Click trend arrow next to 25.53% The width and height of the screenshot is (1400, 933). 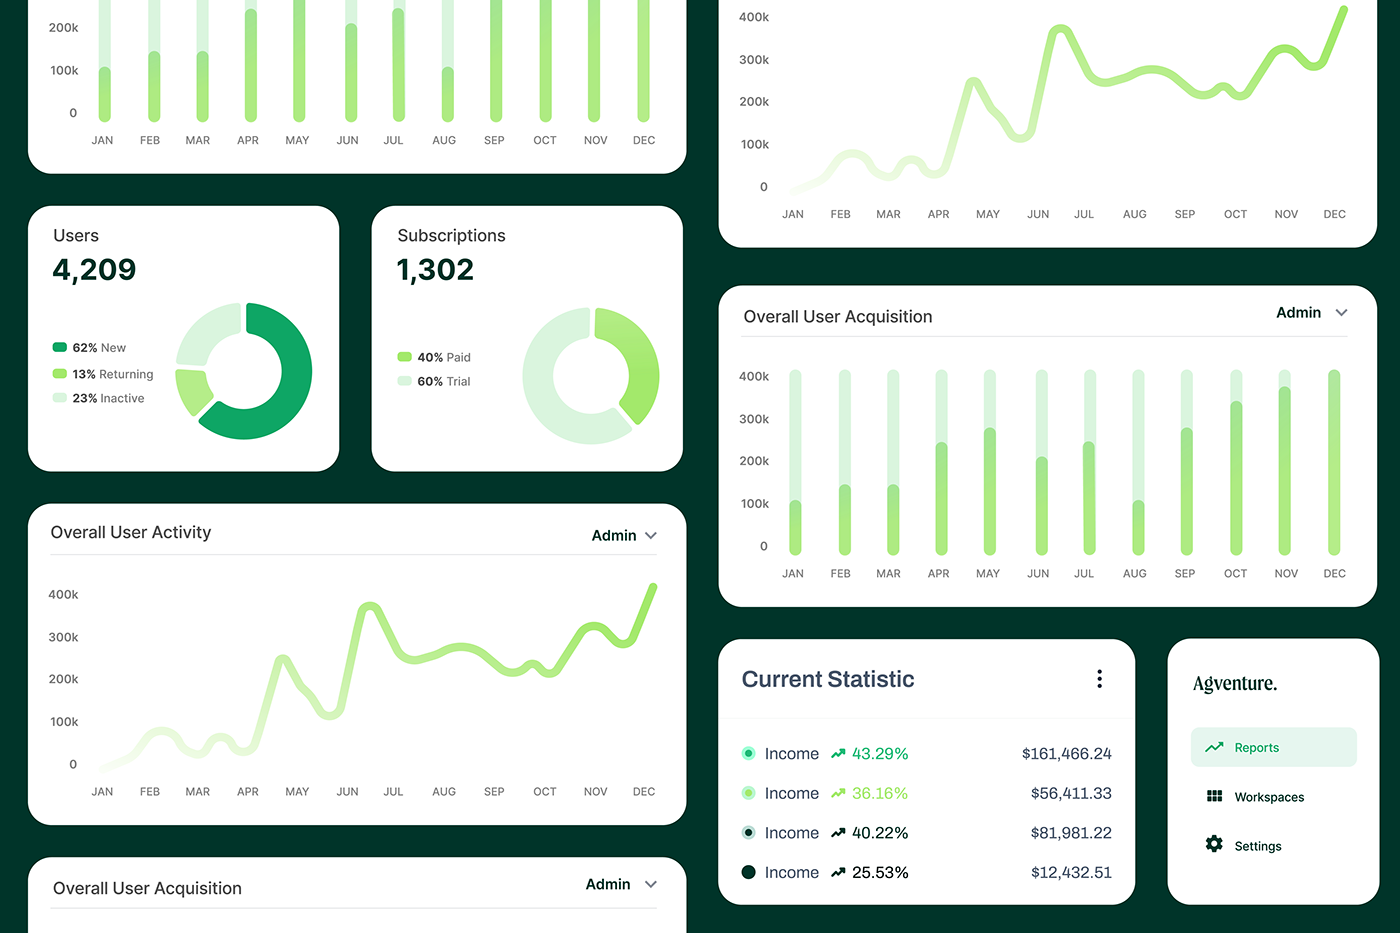point(838,873)
